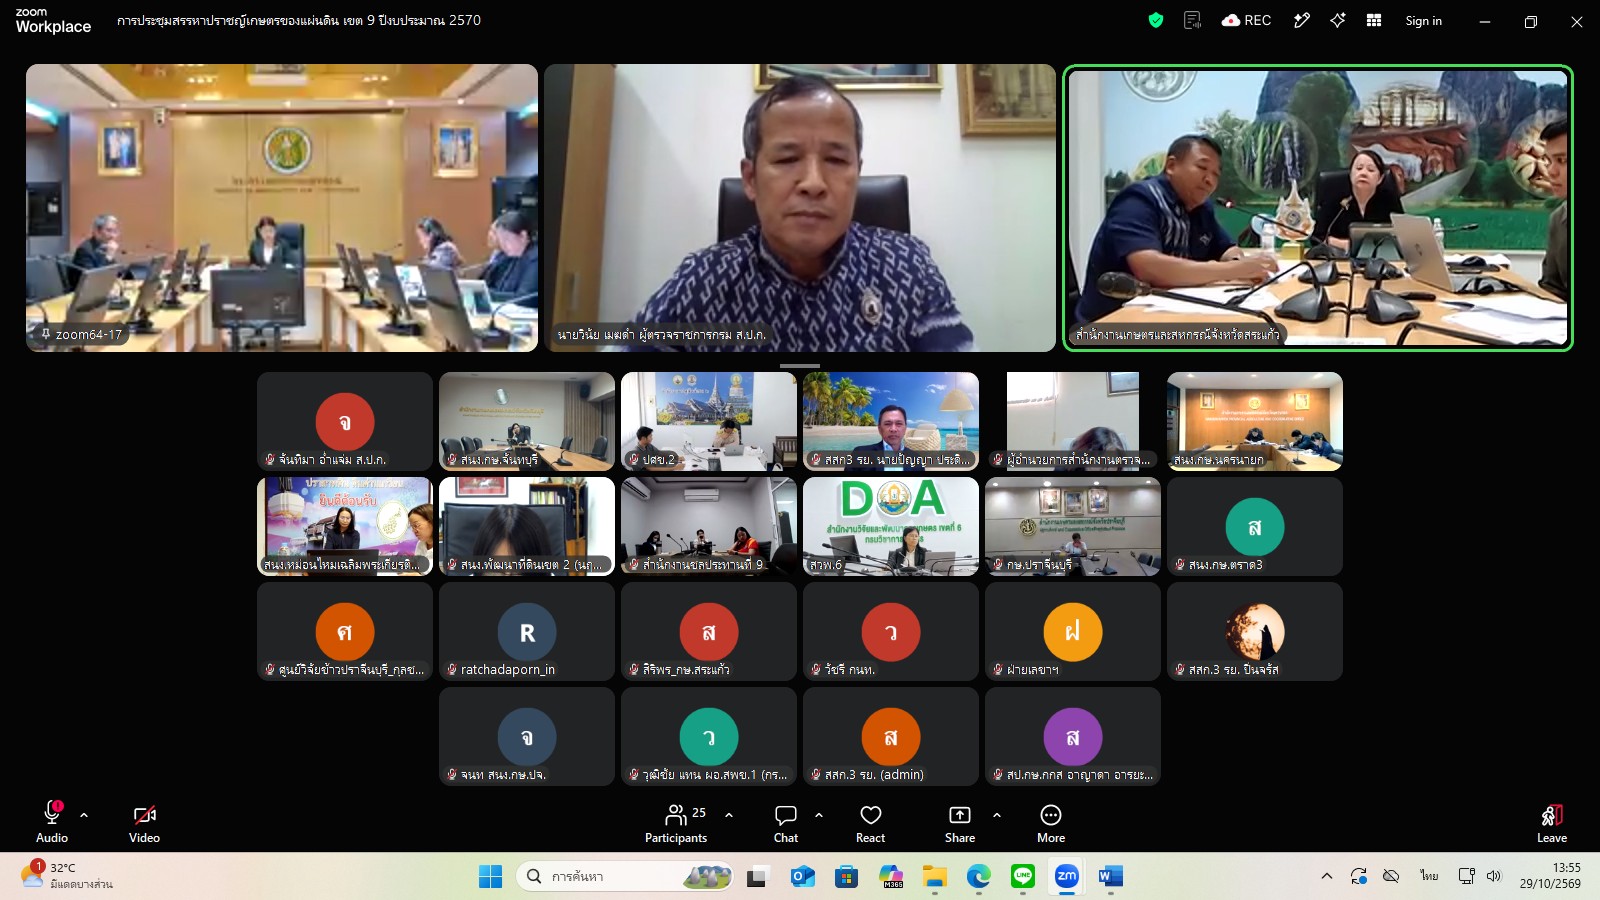Open the Windows Start menu
The image size is (1600, 900).
(491, 877)
